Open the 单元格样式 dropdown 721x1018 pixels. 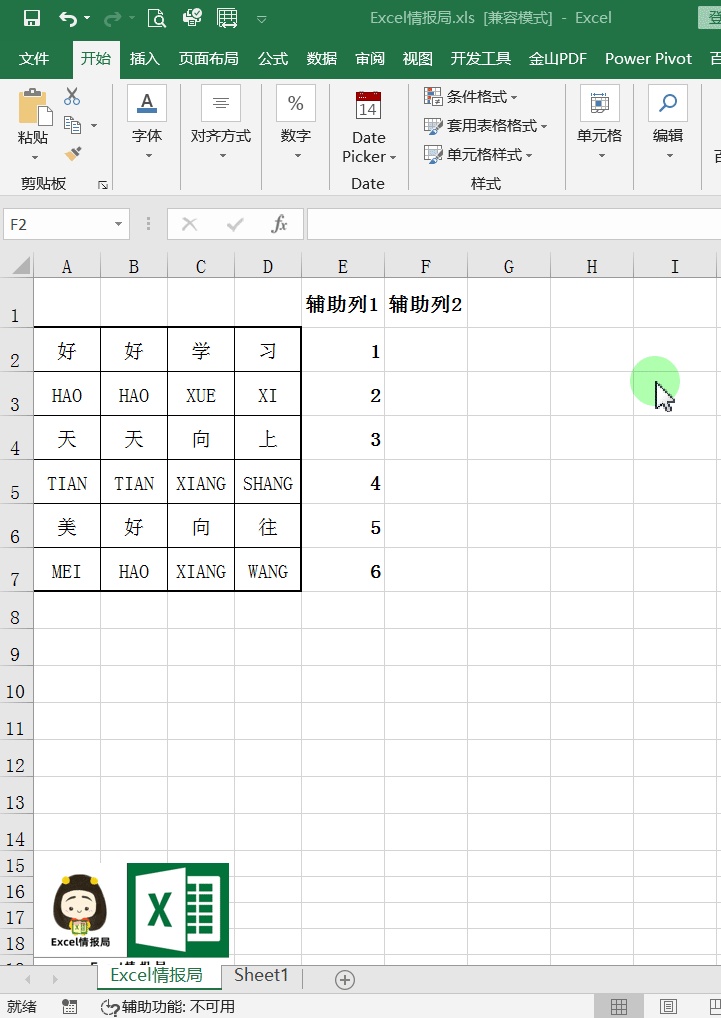(x=478, y=155)
